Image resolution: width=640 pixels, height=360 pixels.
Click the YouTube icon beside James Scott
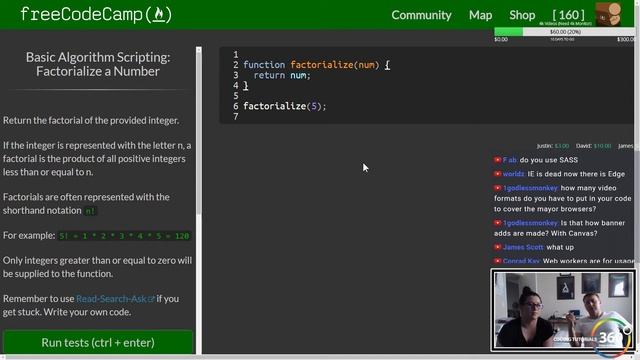(x=497, y=247)
